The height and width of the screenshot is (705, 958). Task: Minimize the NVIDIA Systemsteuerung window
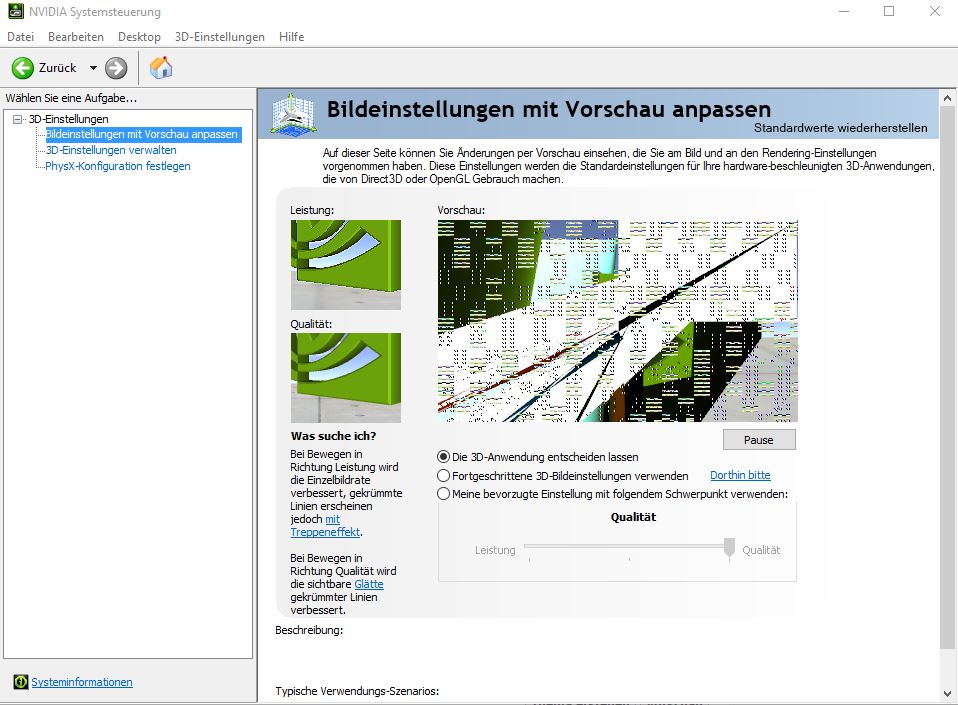[844, 11]
